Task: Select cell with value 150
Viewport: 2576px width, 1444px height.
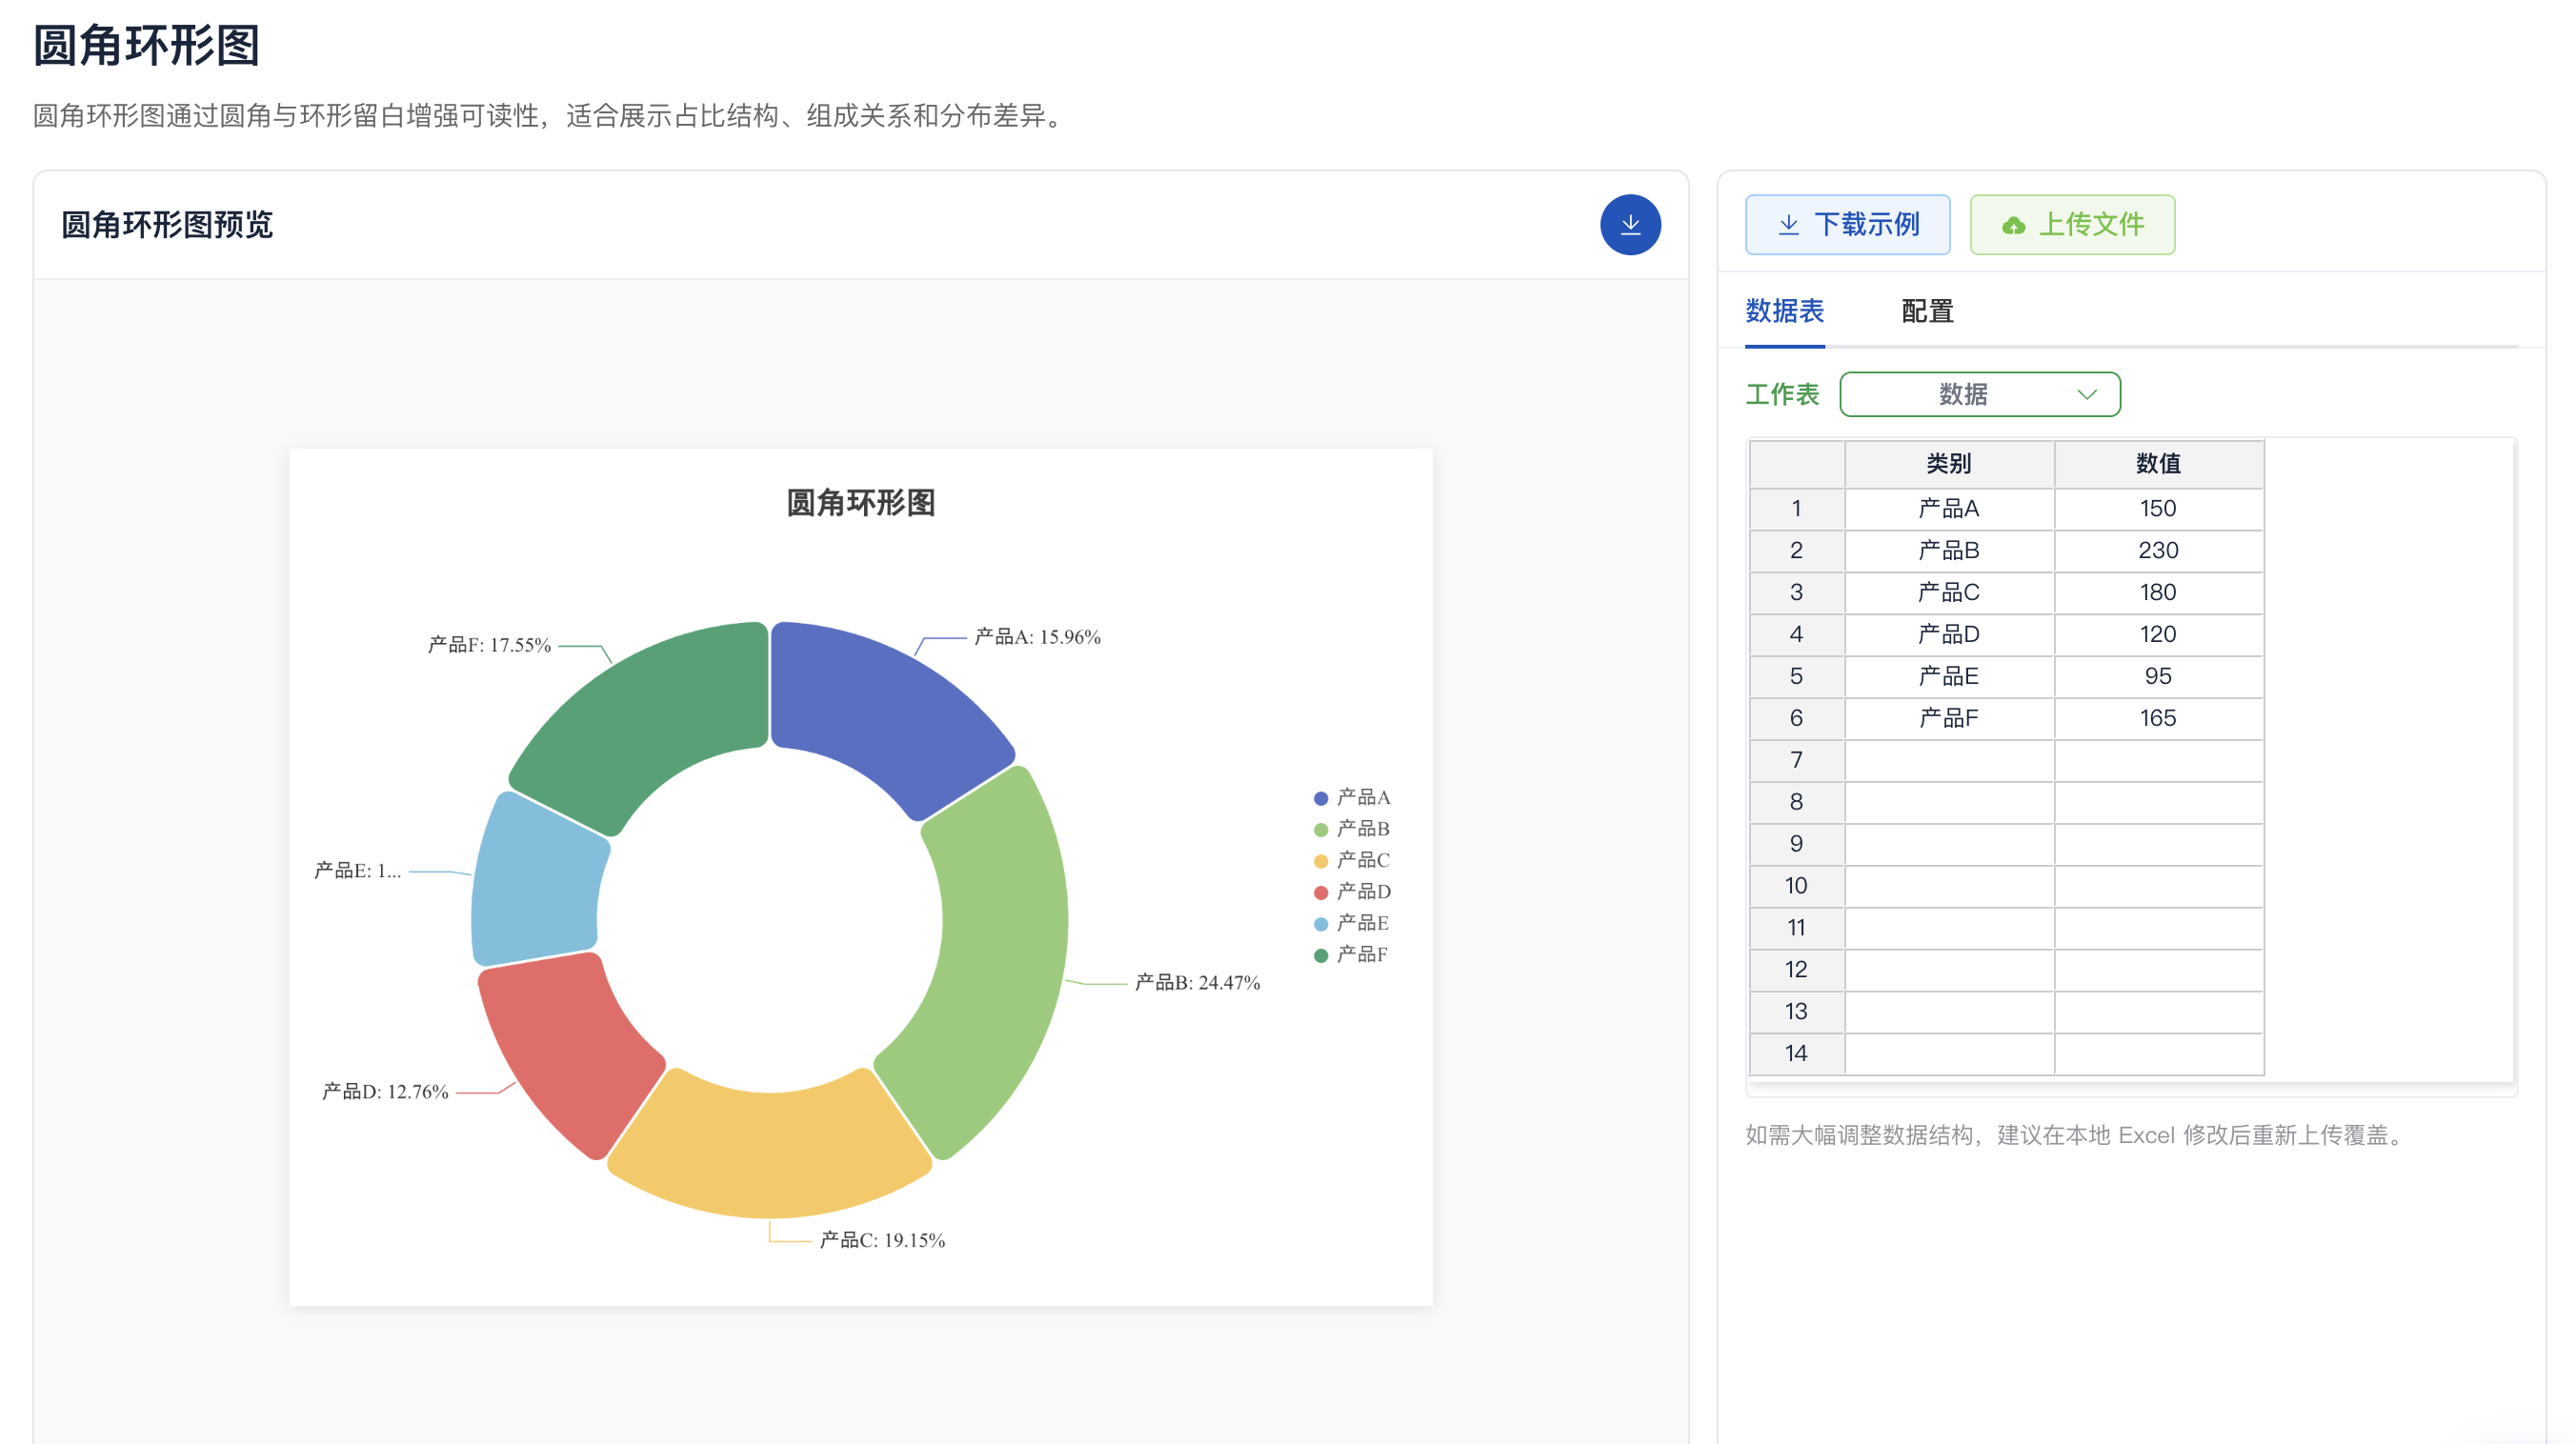Action: 2158,509
